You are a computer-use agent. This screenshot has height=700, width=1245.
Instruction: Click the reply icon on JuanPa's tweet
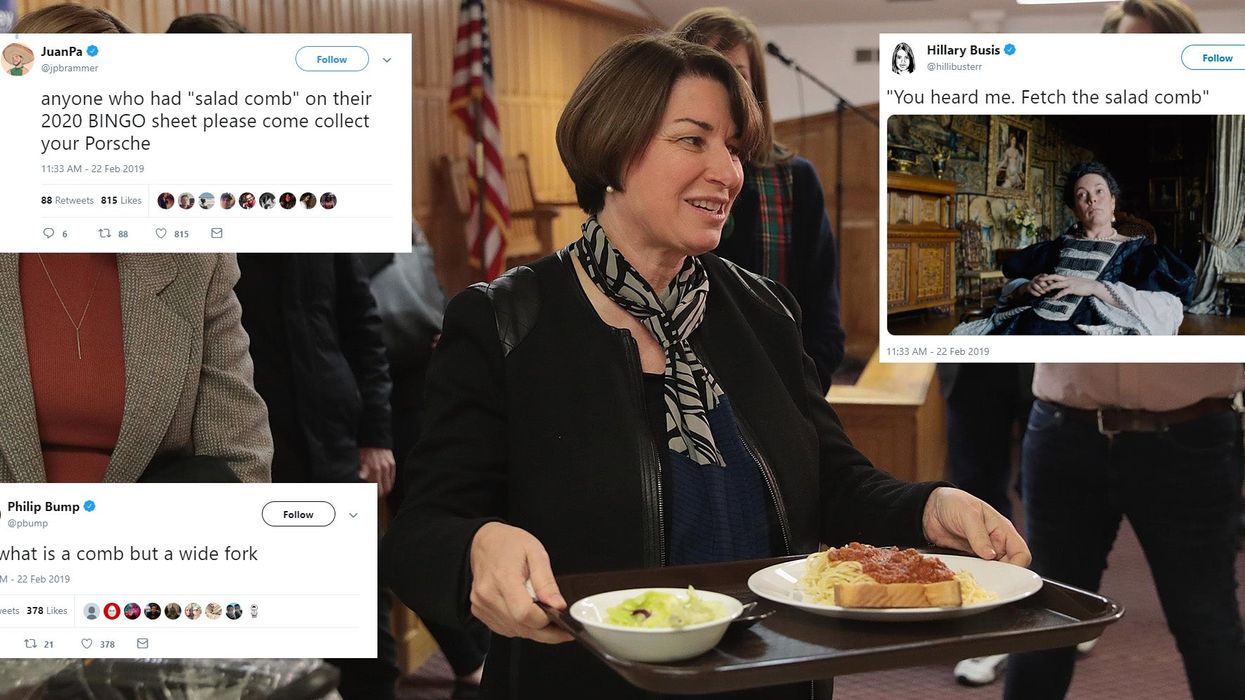[48, 233]
